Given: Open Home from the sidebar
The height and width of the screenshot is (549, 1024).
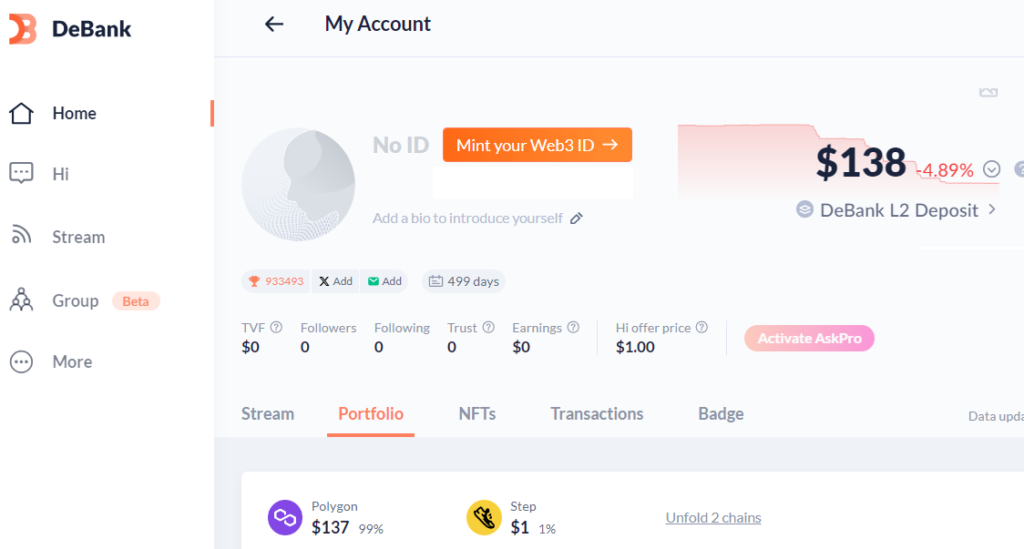Looking at the screenshot, I should click(x=74, y=113).
